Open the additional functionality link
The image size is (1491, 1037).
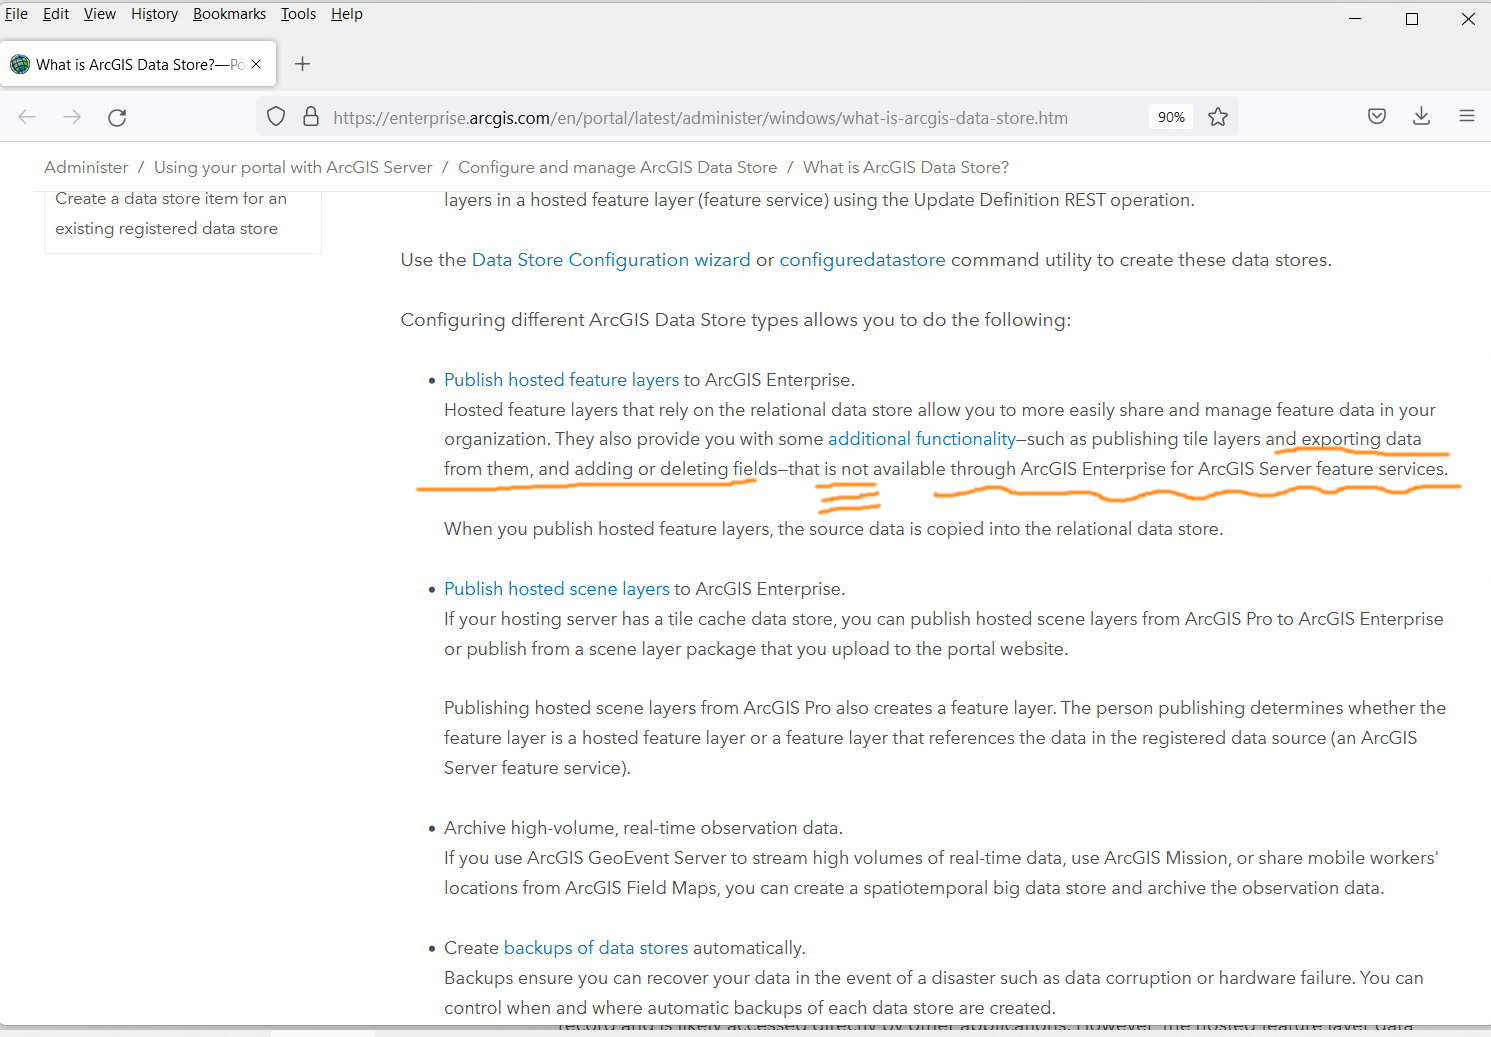click(922, 439)
